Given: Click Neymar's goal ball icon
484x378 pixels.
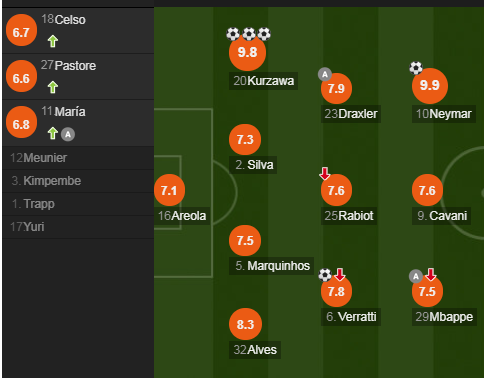Looking at the screenshot, I should [416, 68].
